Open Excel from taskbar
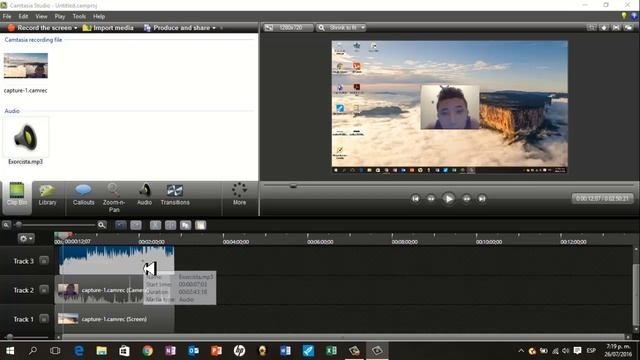640x360 pixels. [x=331, y=351]
